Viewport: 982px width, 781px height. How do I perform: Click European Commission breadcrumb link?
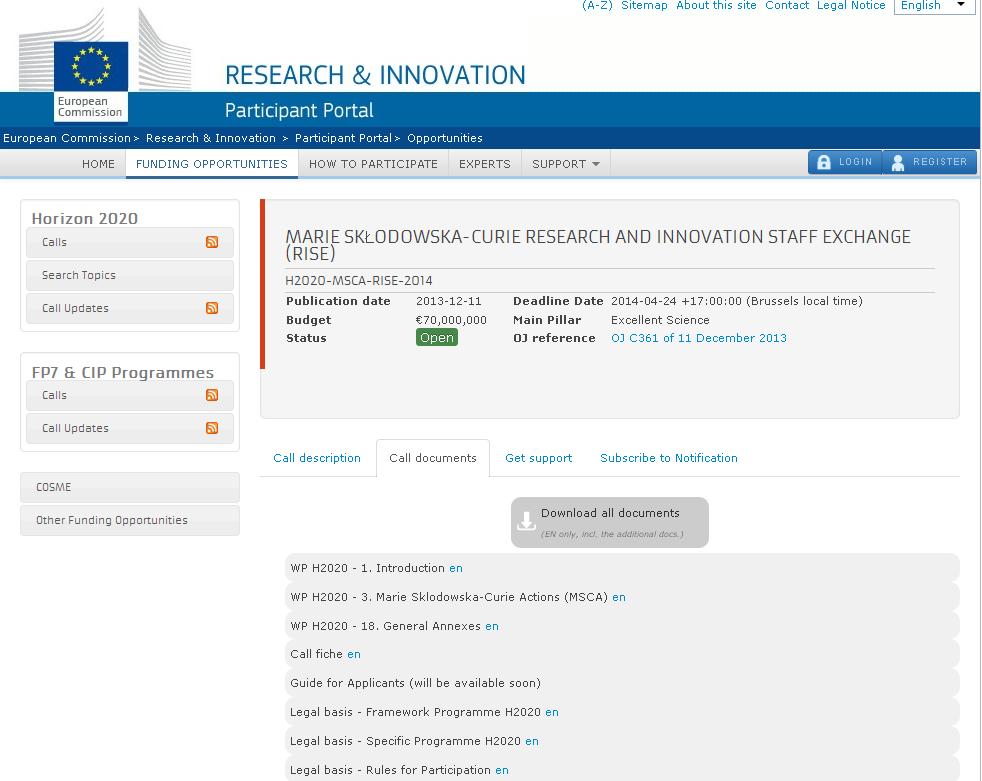(x=67, y=138)
